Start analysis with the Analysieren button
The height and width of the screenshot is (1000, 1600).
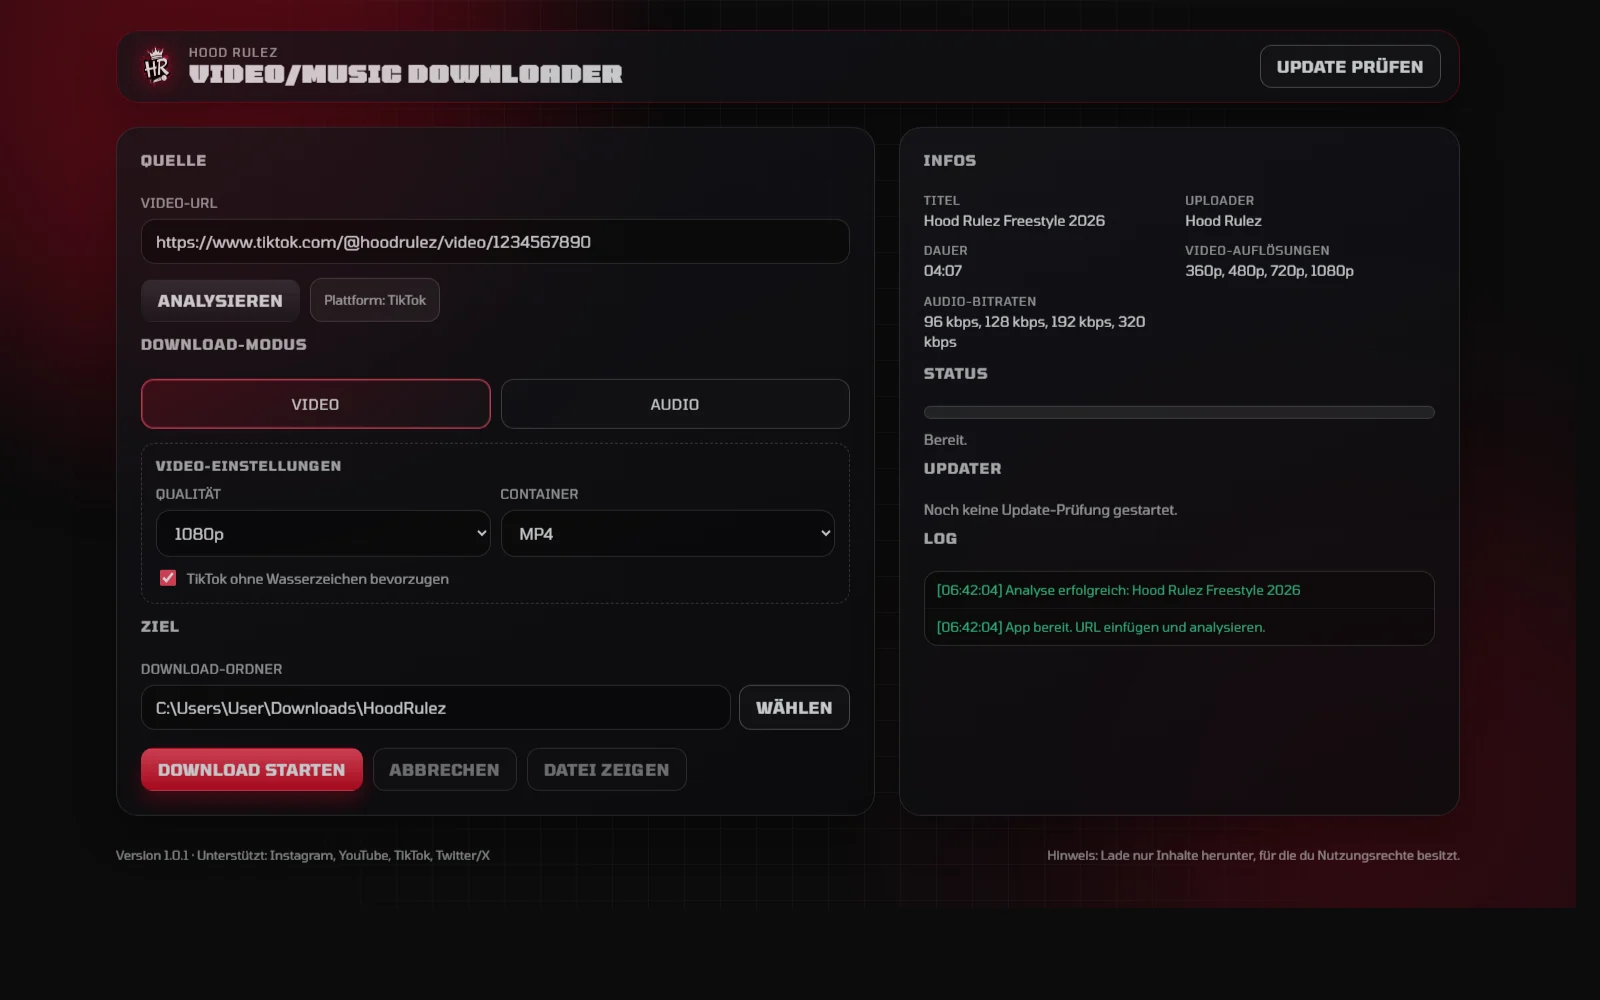(x=219, y=300)
